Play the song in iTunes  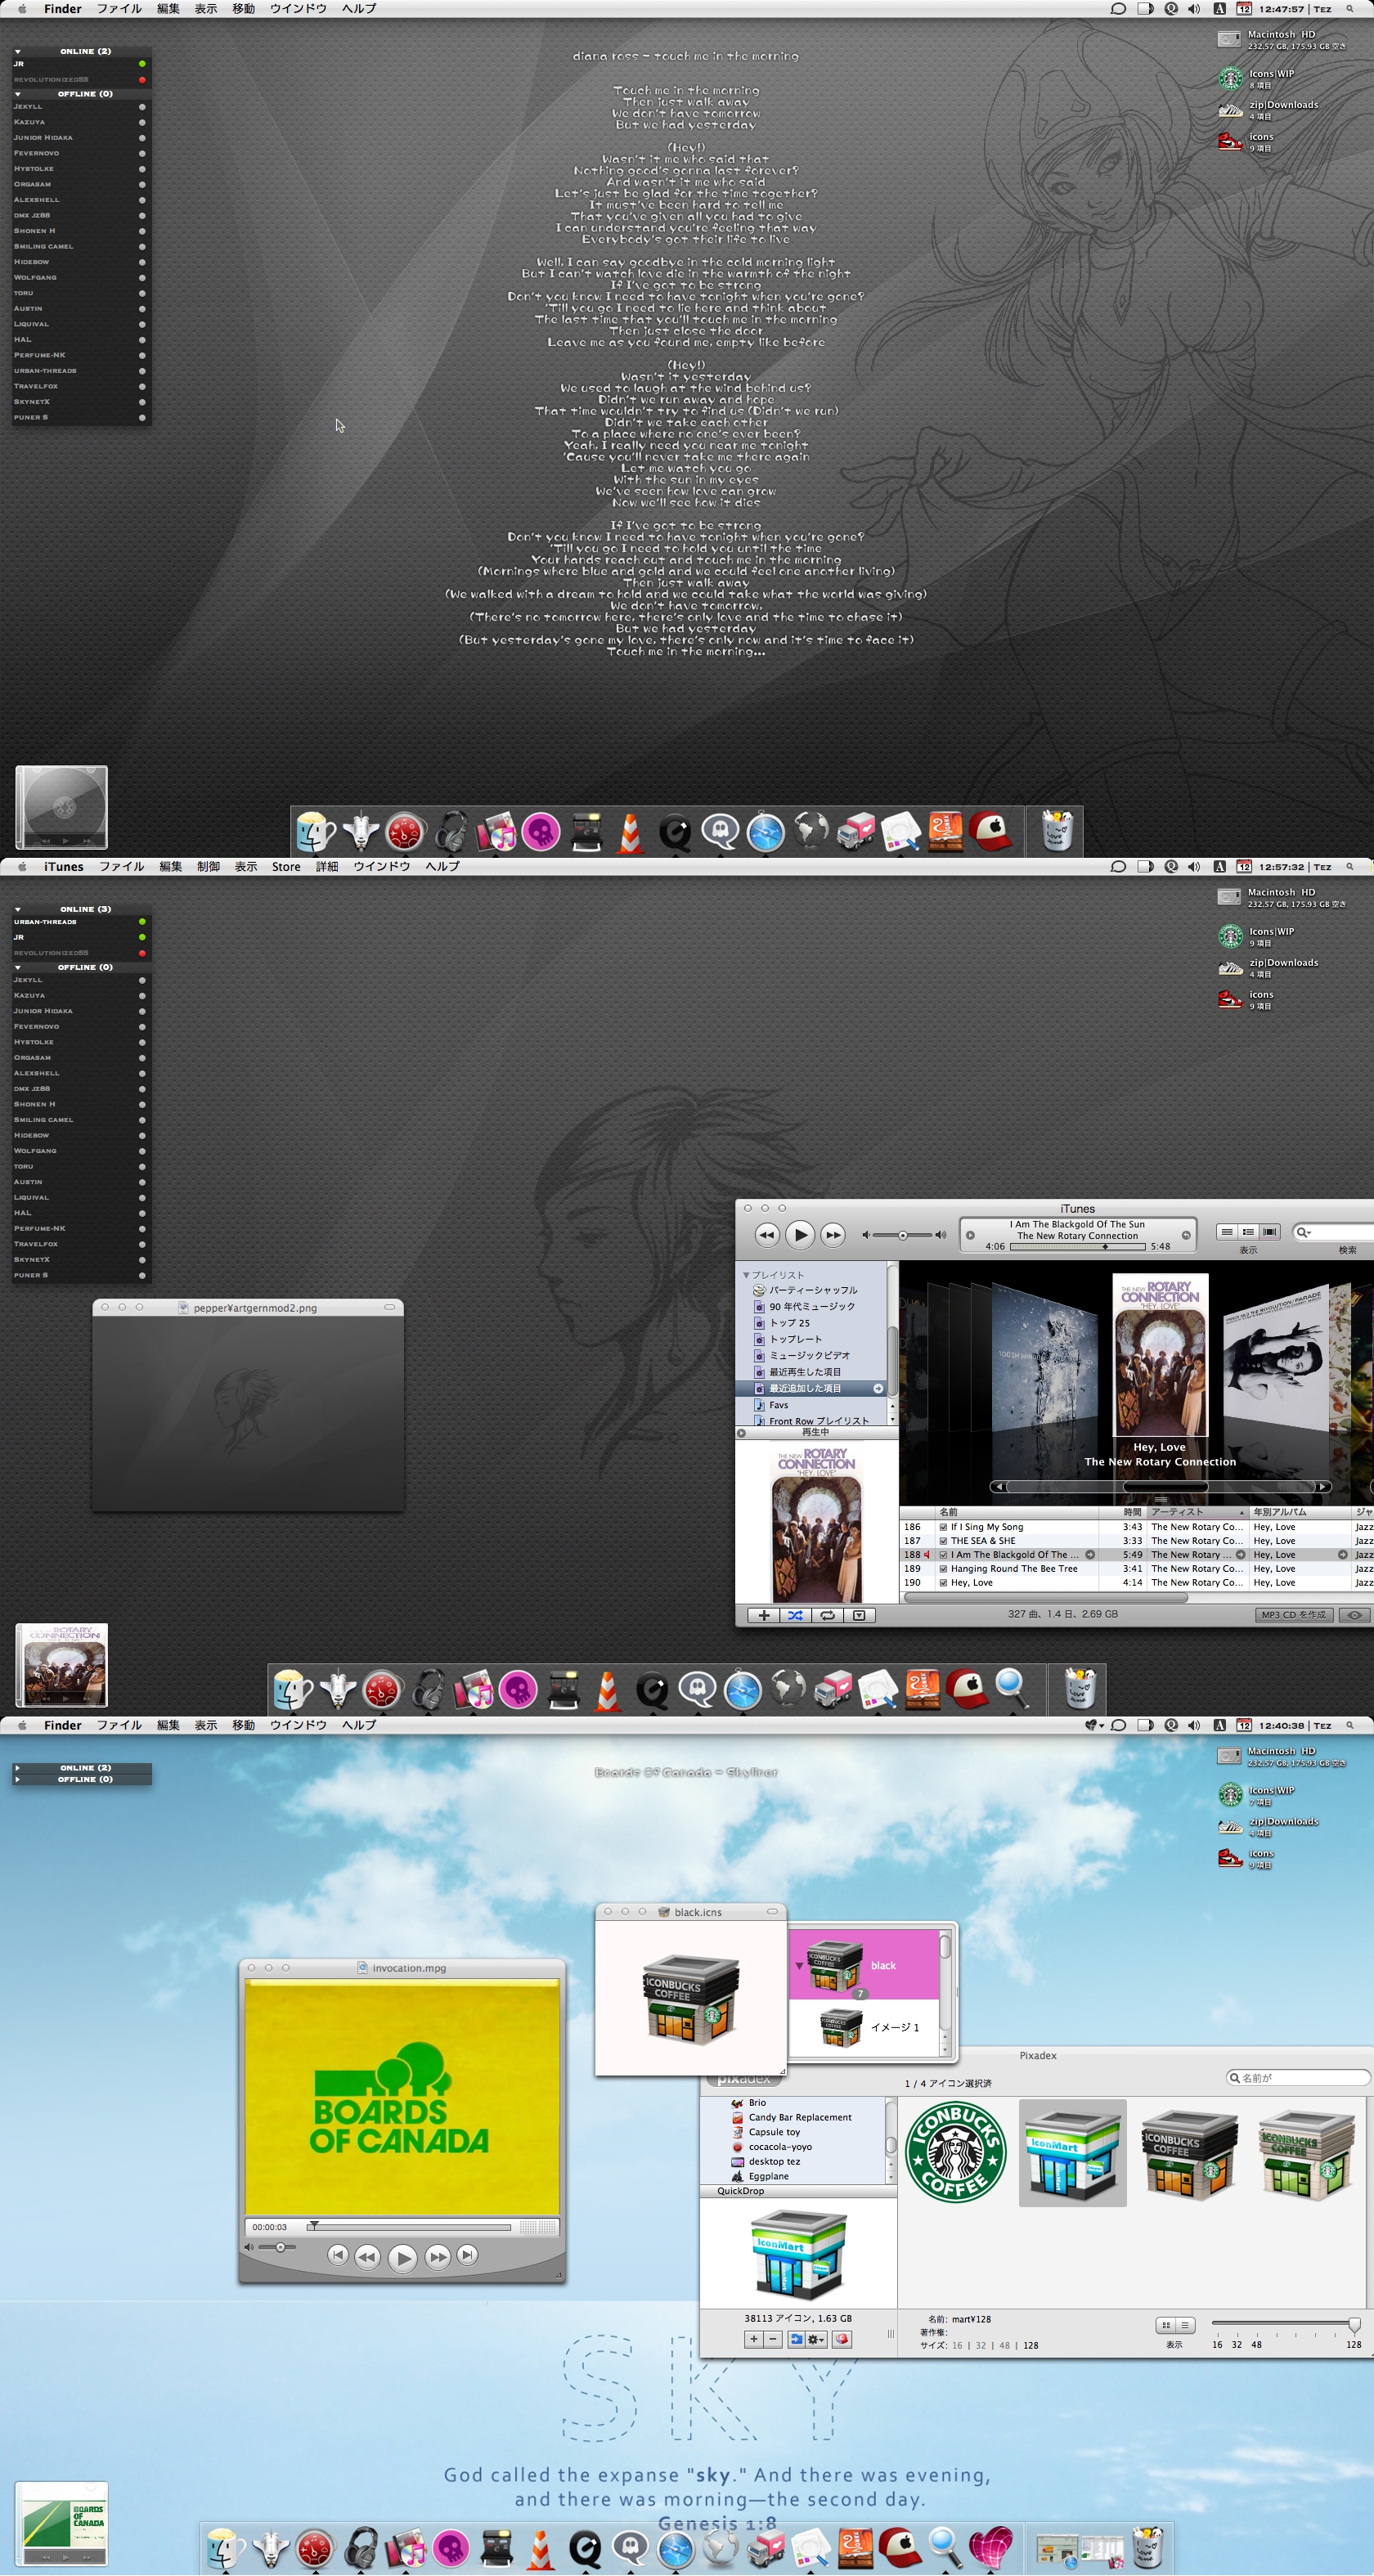point(799,1235)
